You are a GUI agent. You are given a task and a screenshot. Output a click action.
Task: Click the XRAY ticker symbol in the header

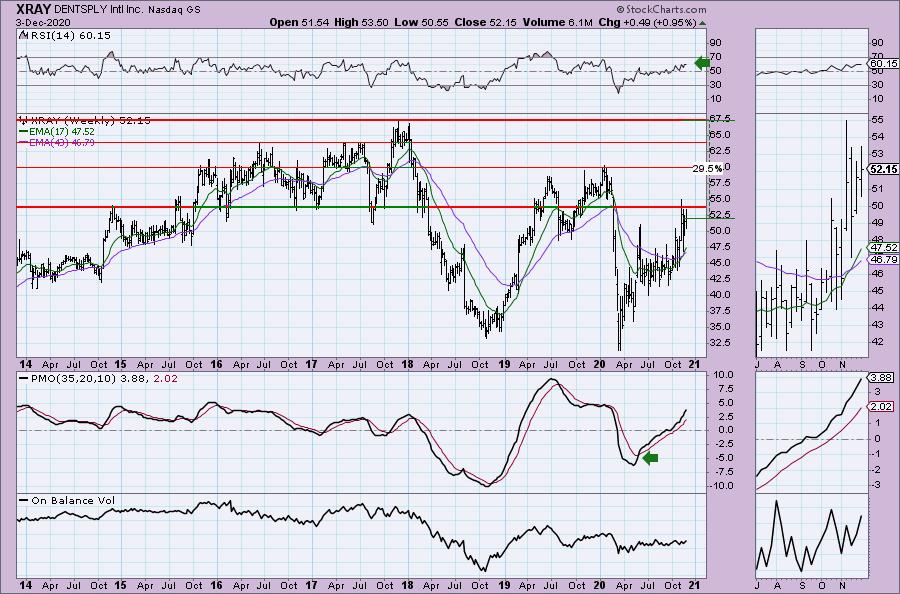click(34, 9)
